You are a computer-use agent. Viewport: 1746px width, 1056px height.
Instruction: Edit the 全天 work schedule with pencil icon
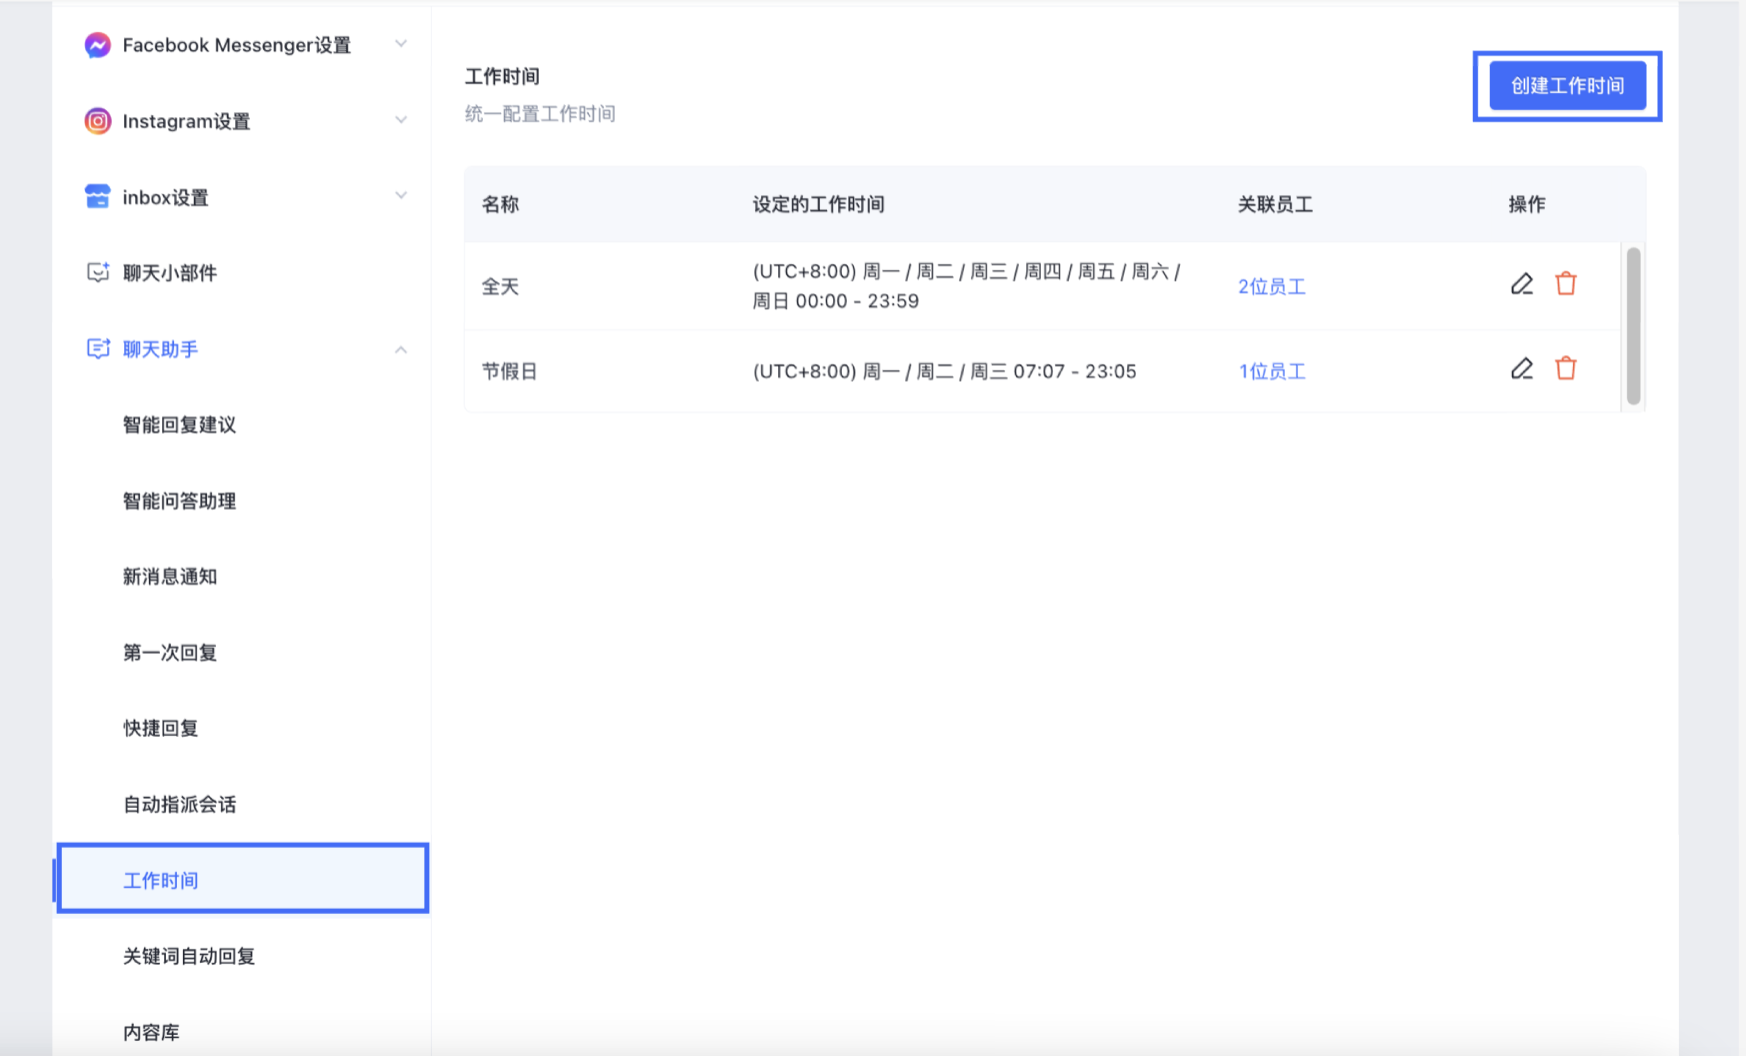1521,284
